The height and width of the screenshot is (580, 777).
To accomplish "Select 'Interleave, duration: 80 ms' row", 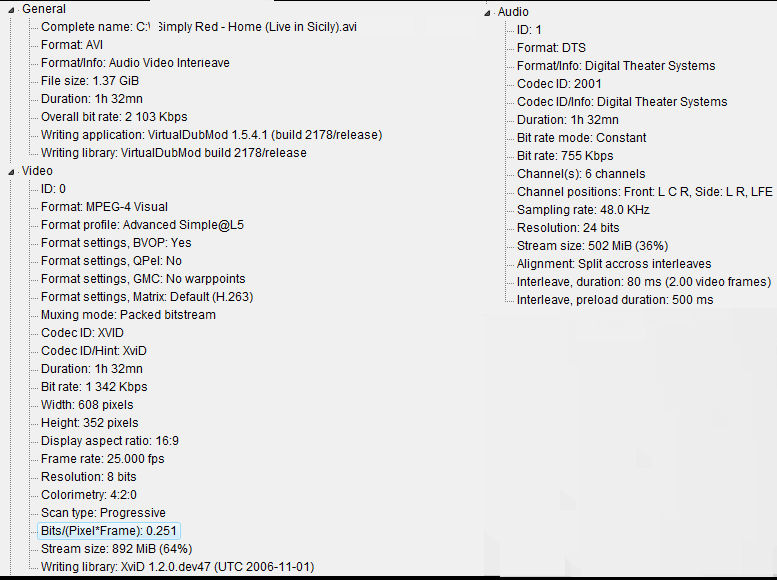I will click(x=644, y=282).
